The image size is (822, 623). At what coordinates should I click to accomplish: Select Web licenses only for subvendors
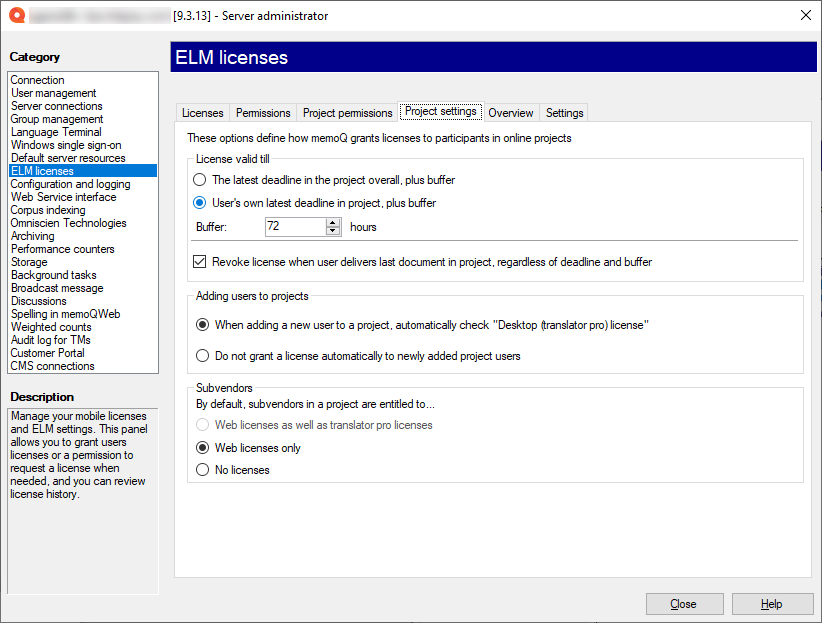[201, 447]
